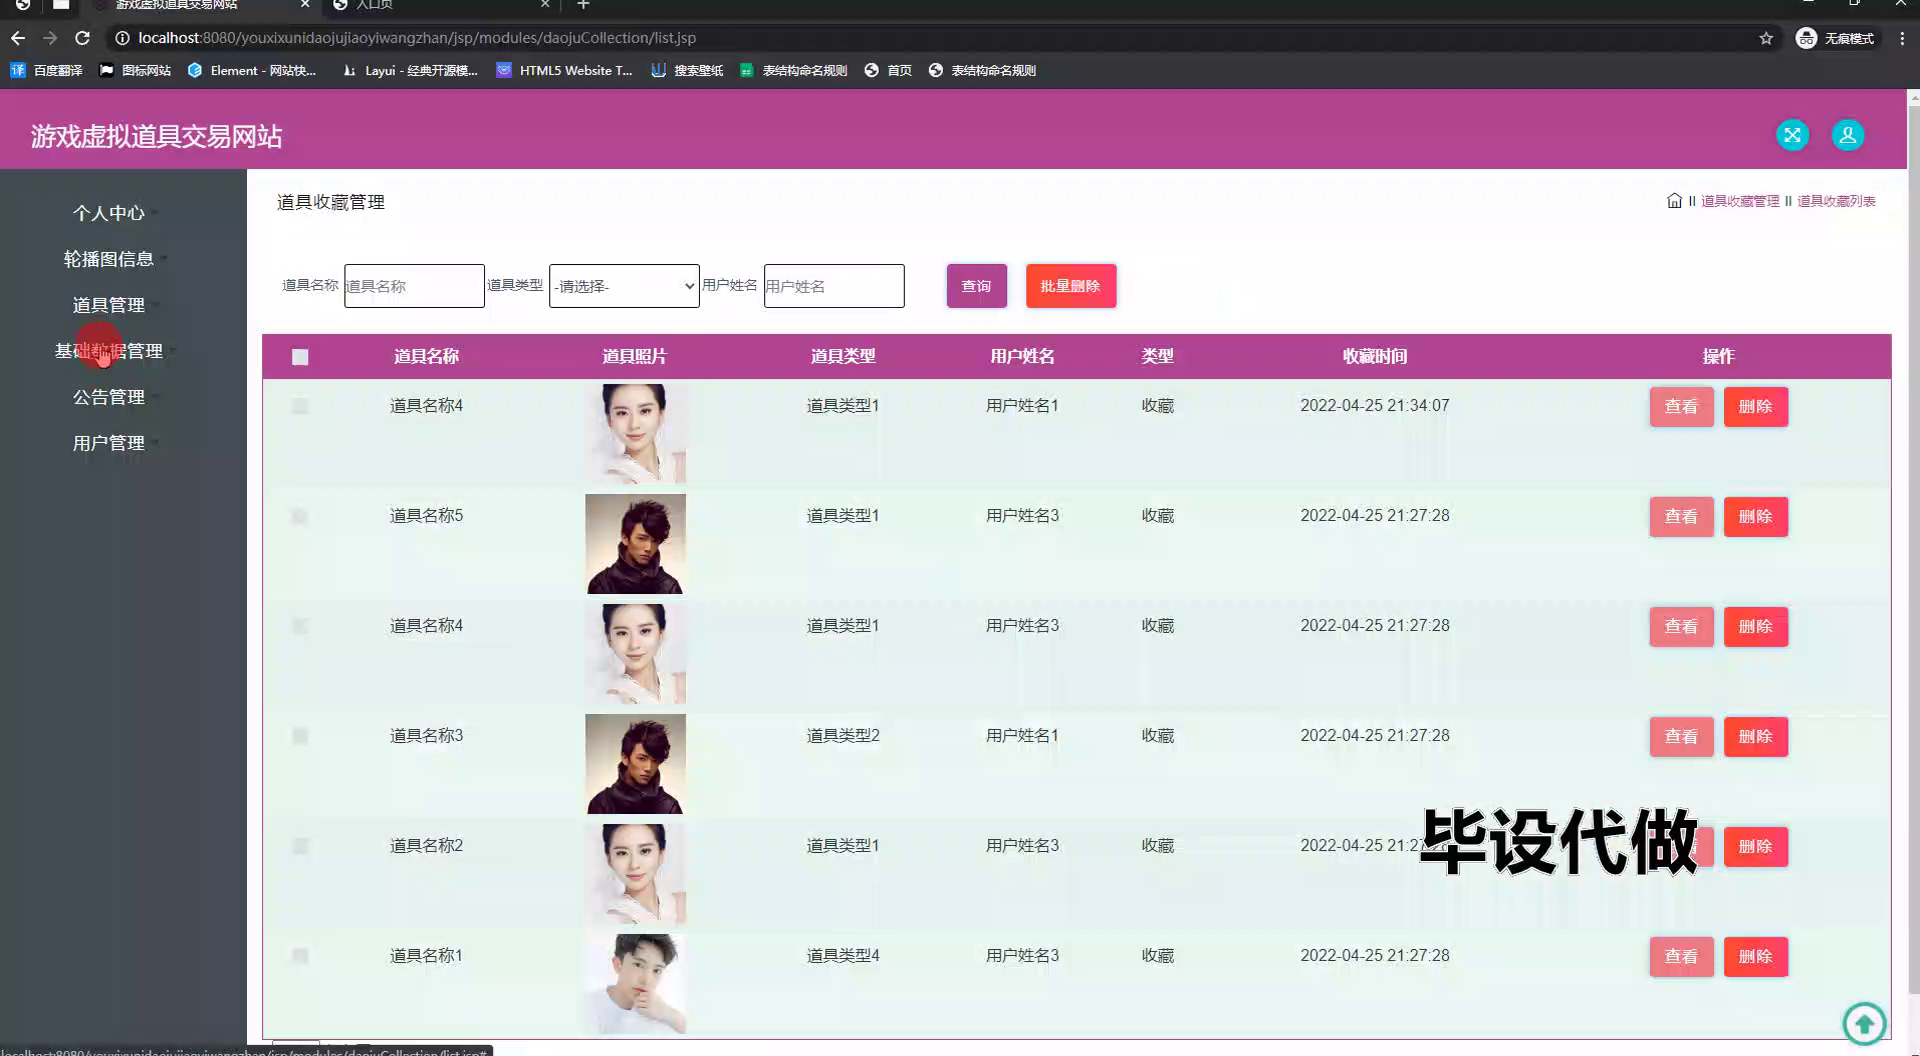Expand 轮播图信息 sidebar menu

pyautogui.click(x=109, y=259)
